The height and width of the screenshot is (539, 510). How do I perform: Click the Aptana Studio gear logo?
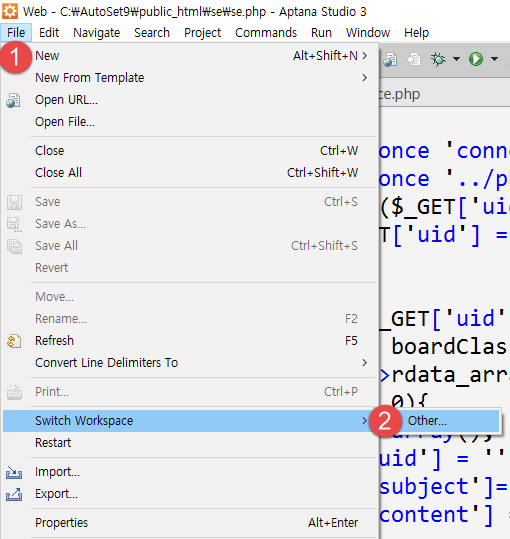[x=10, y=11]
